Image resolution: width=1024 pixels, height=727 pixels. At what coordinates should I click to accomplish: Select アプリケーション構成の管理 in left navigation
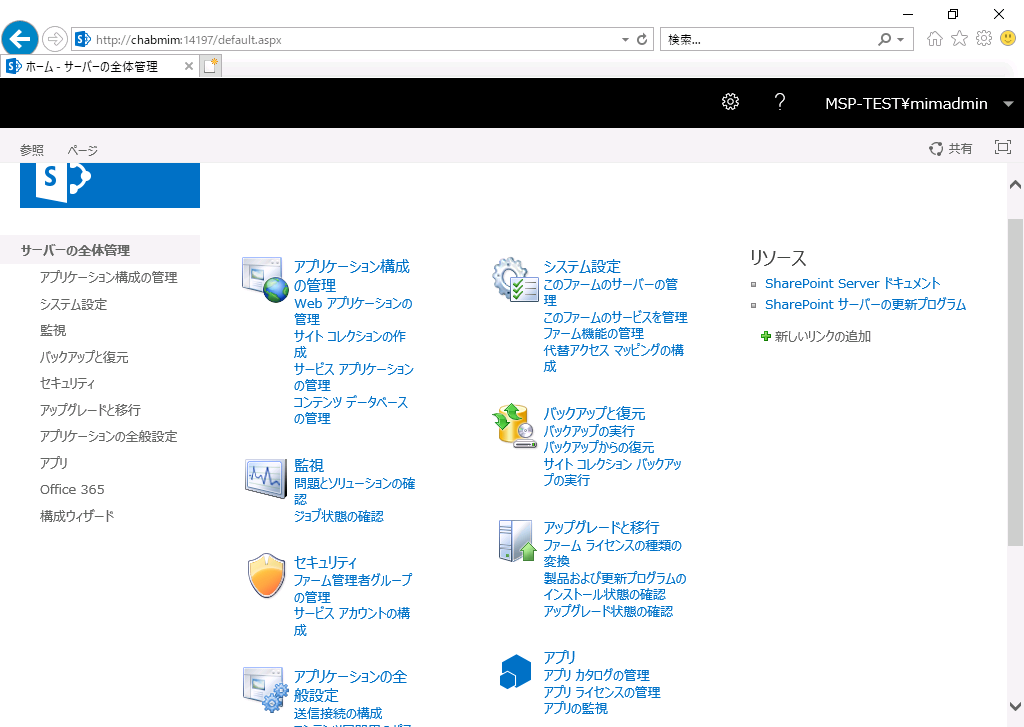[108, 277]
